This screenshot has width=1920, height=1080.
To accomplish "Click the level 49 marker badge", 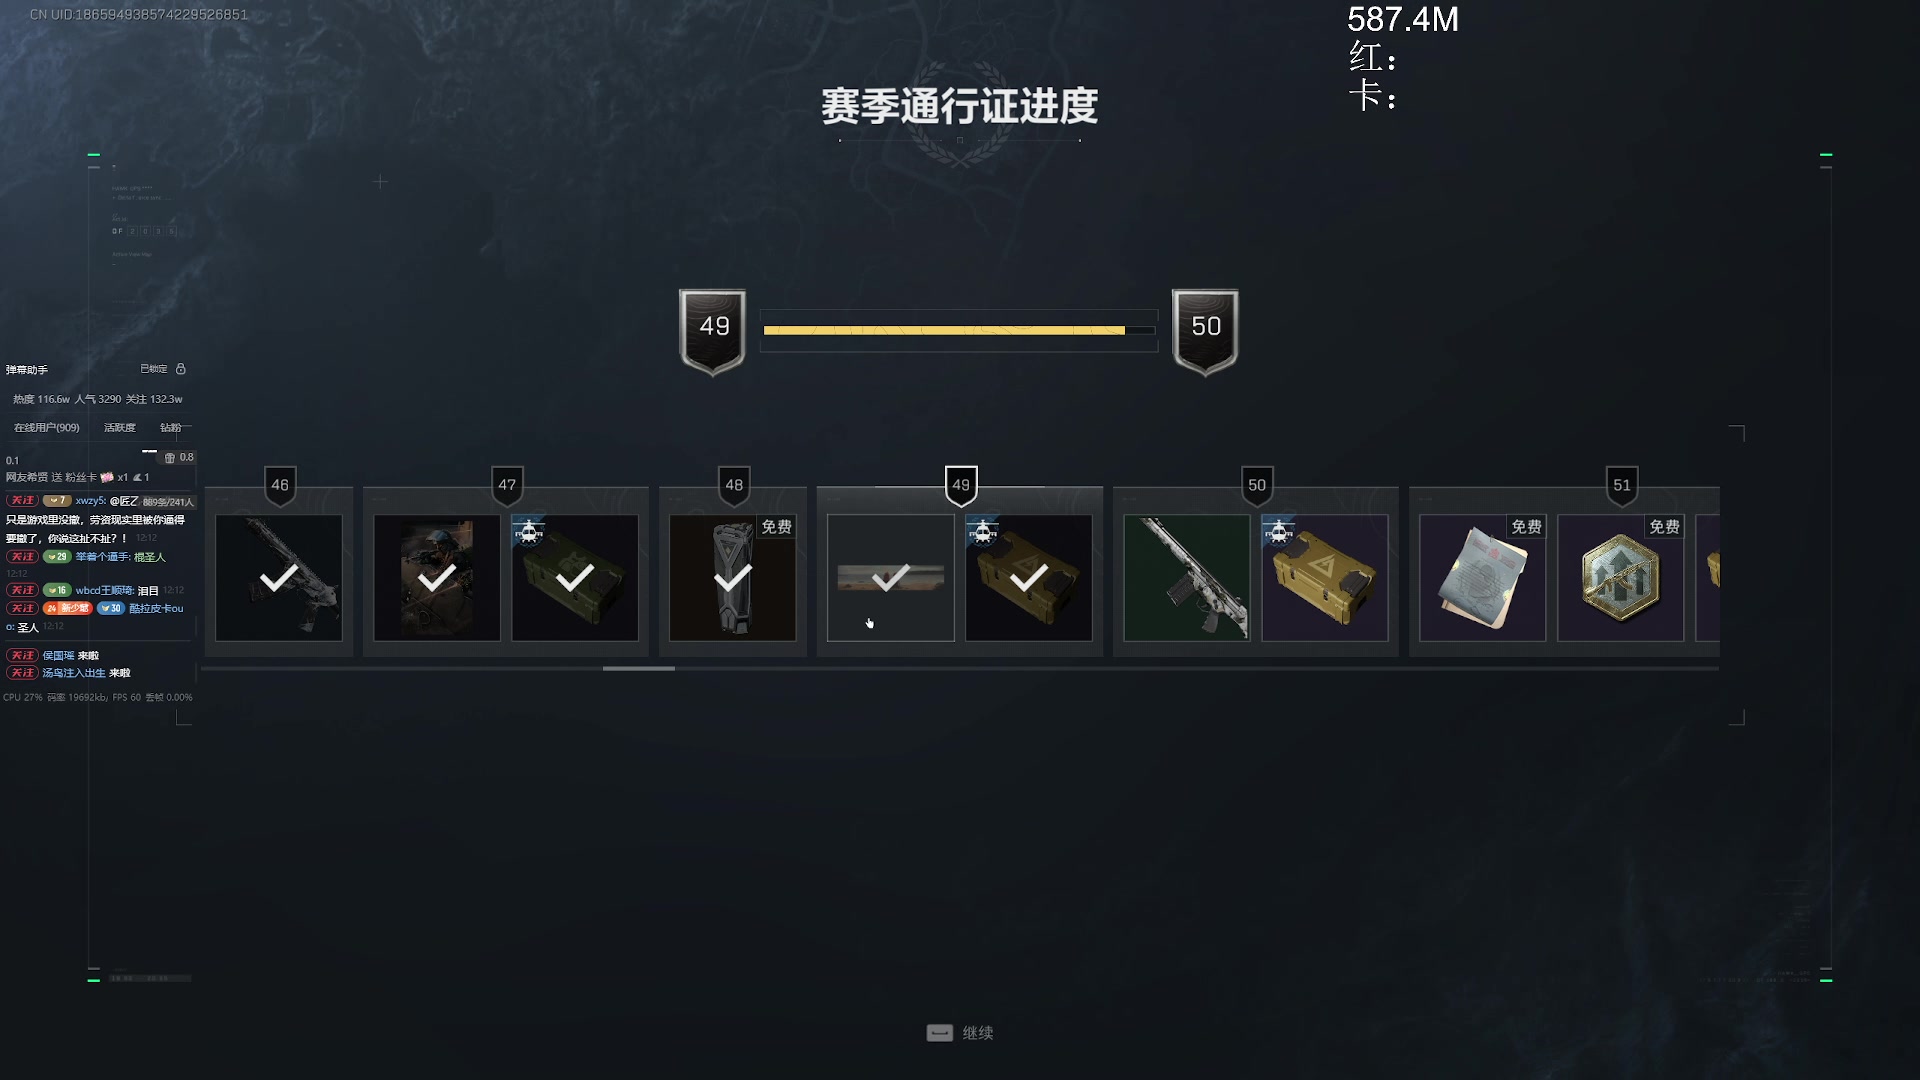I will pyautogui.click(x=961, y=486).
